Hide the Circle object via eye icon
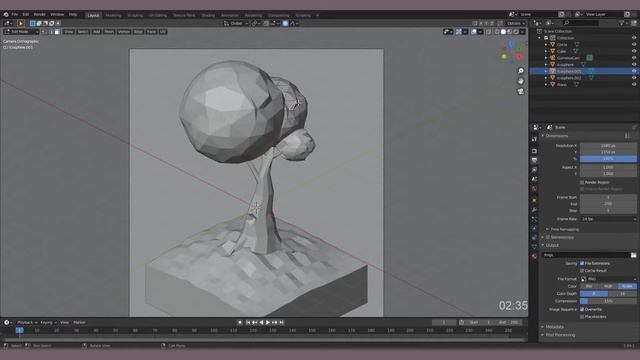 point(634,44)
